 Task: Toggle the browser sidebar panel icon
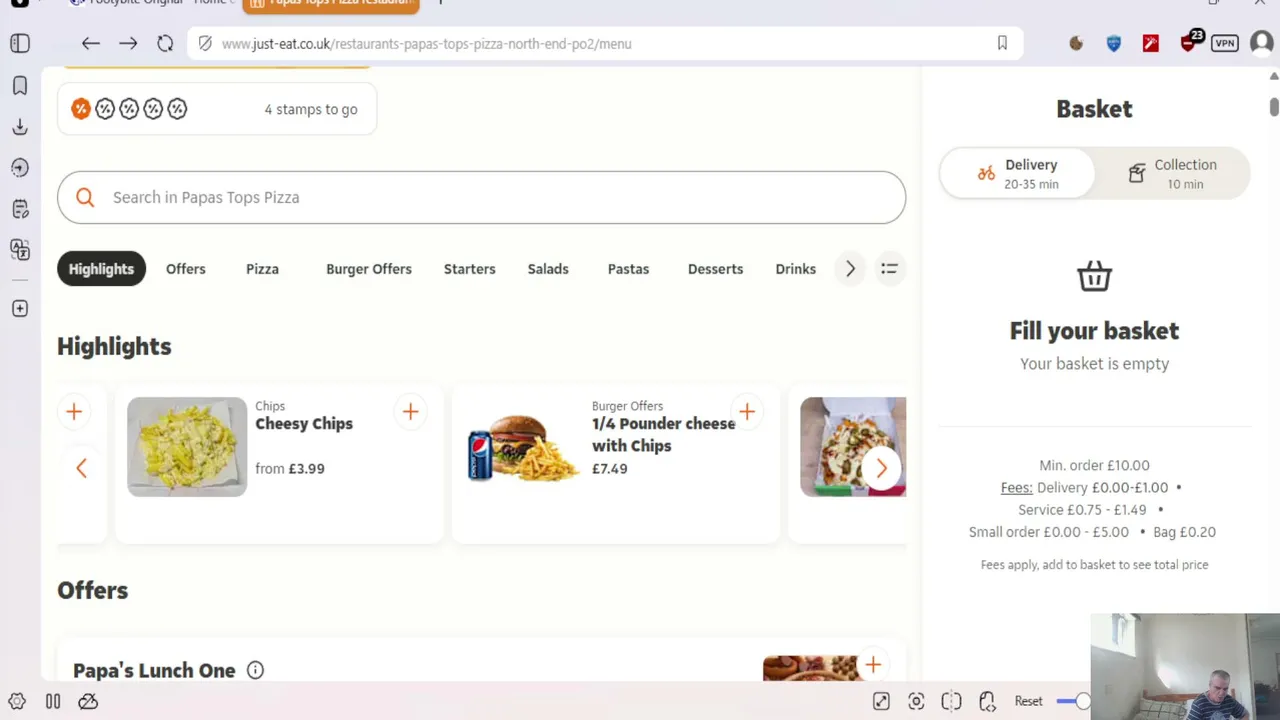pyautogui.click(x=20, y=43)
